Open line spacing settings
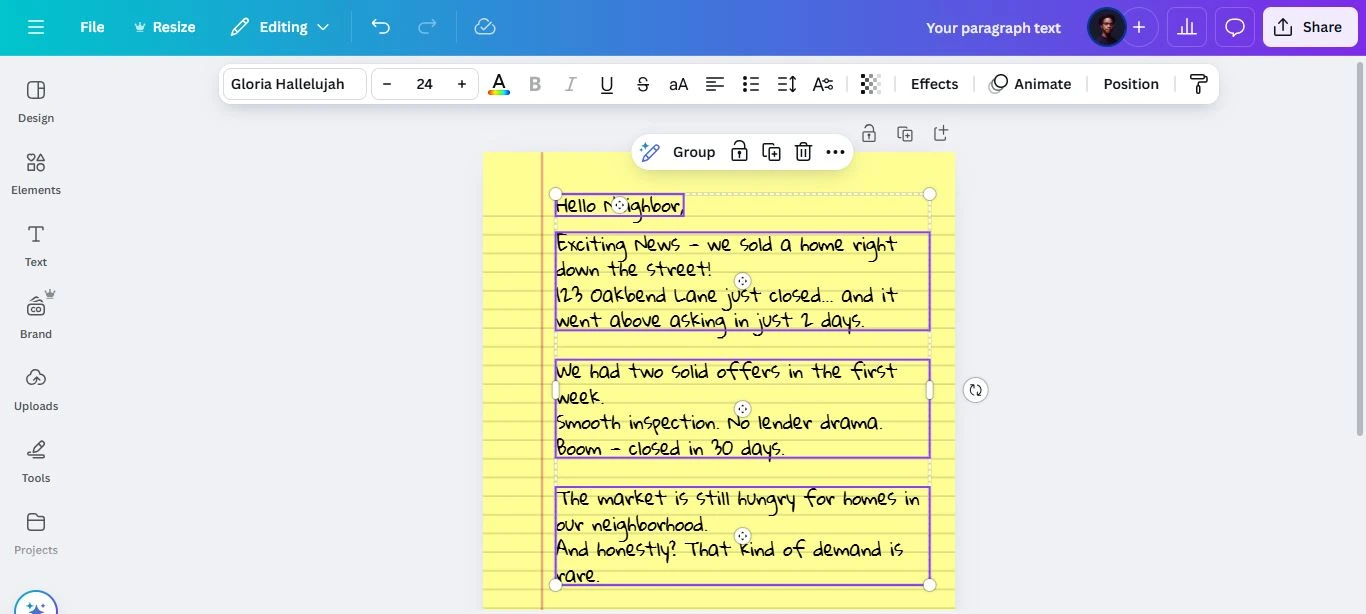This screenshot has height=614, width=1366. coord(787,84)
